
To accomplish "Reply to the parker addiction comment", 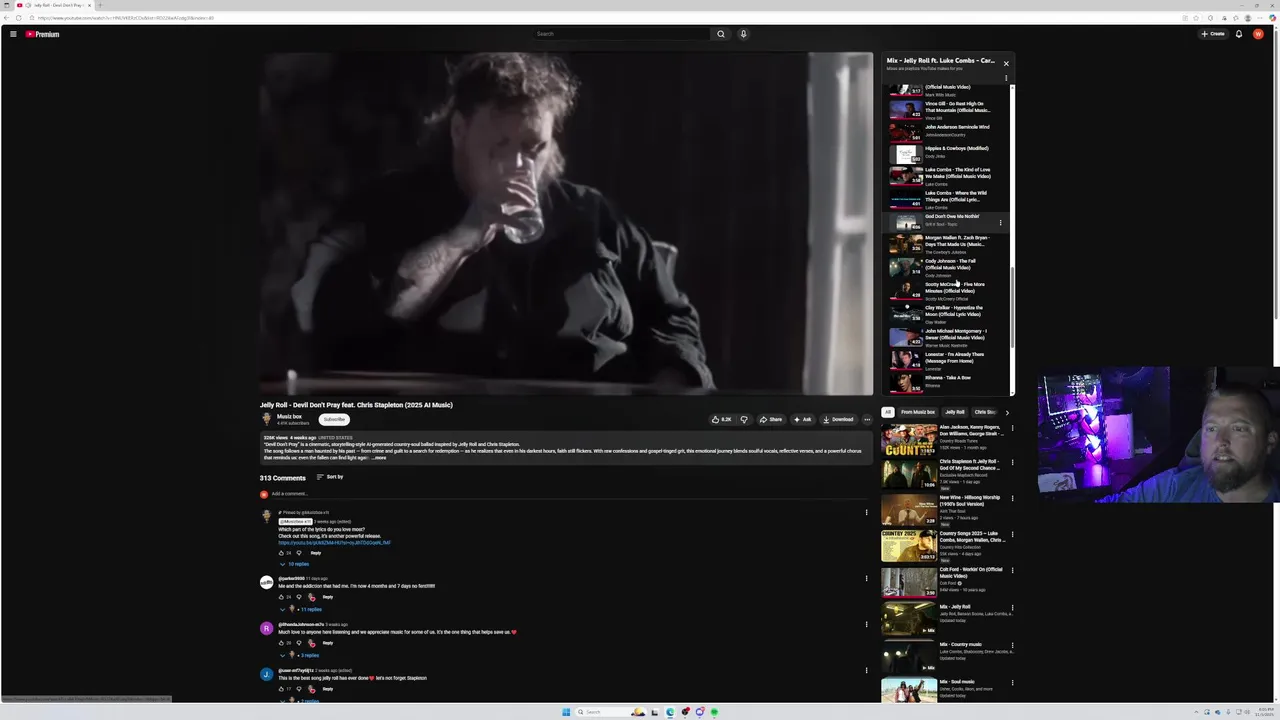I will pyautogui.click(x=327, y=597).
